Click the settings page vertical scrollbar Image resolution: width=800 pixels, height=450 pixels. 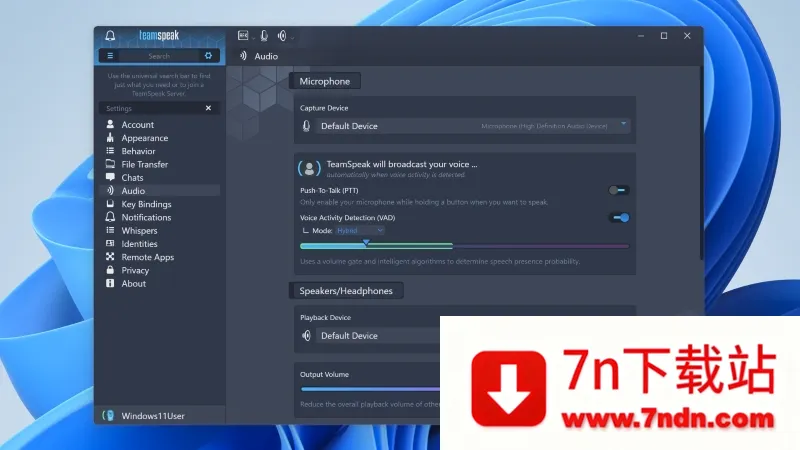(702, 163)
